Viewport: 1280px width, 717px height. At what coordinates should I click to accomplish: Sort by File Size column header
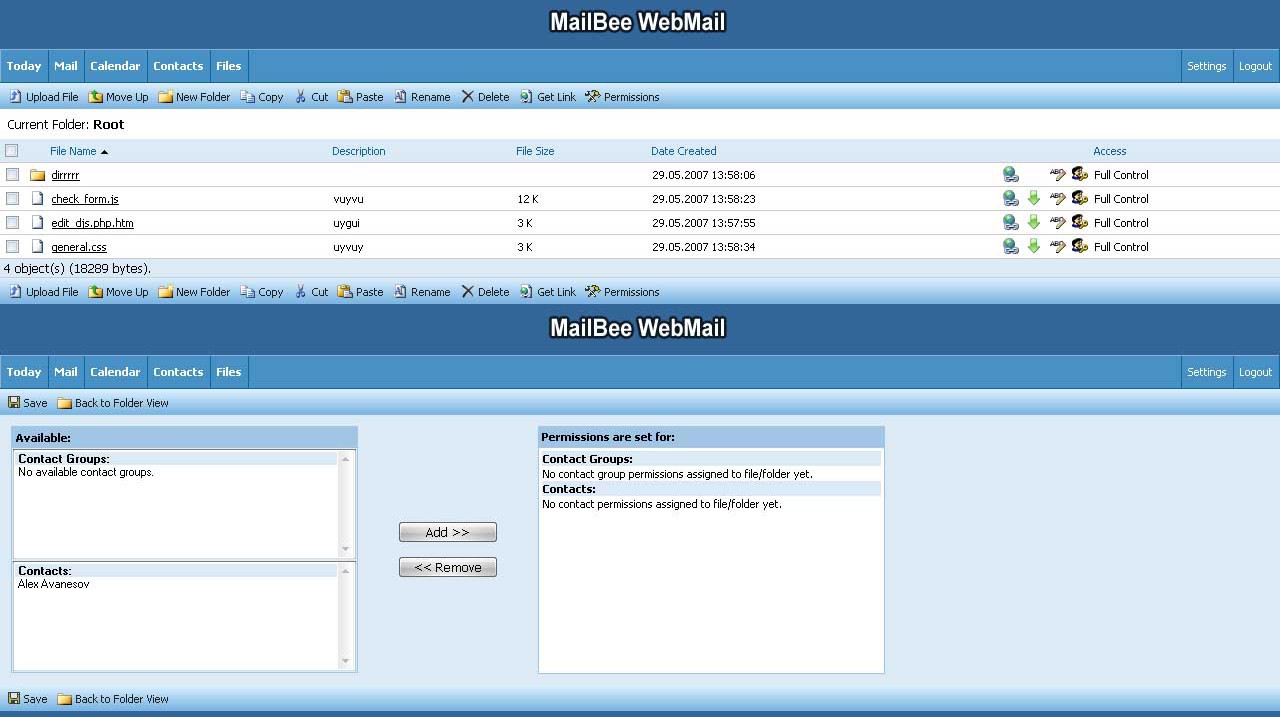click(535, 151)
